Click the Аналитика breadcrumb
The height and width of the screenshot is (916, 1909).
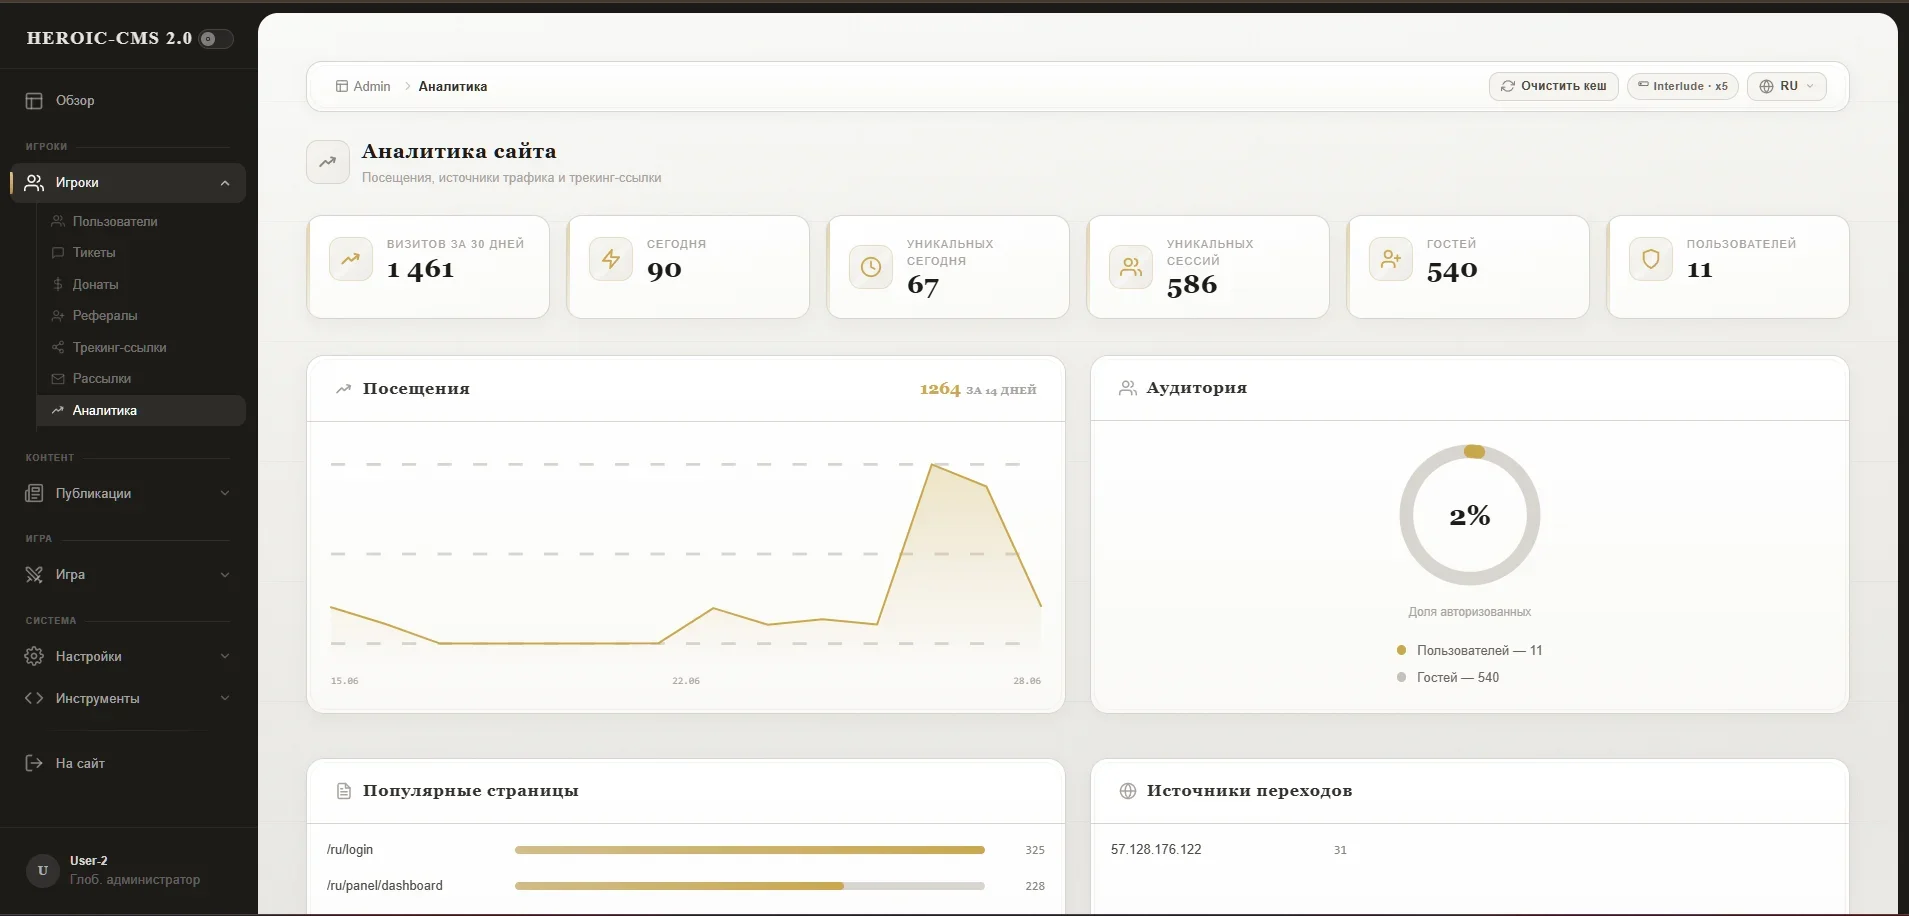453,87
